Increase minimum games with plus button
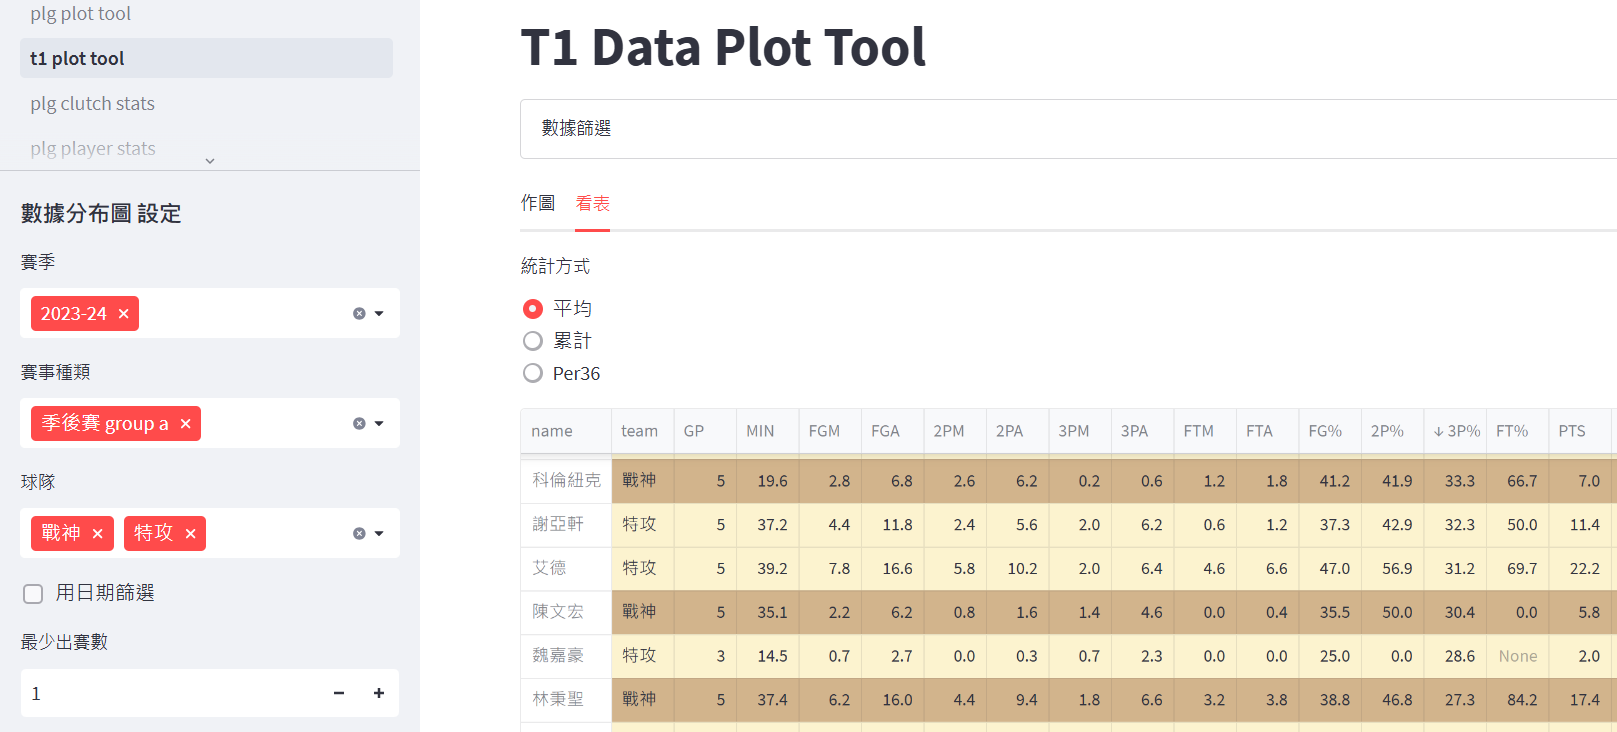This screenshot has width=1617, height=732. 379,693
